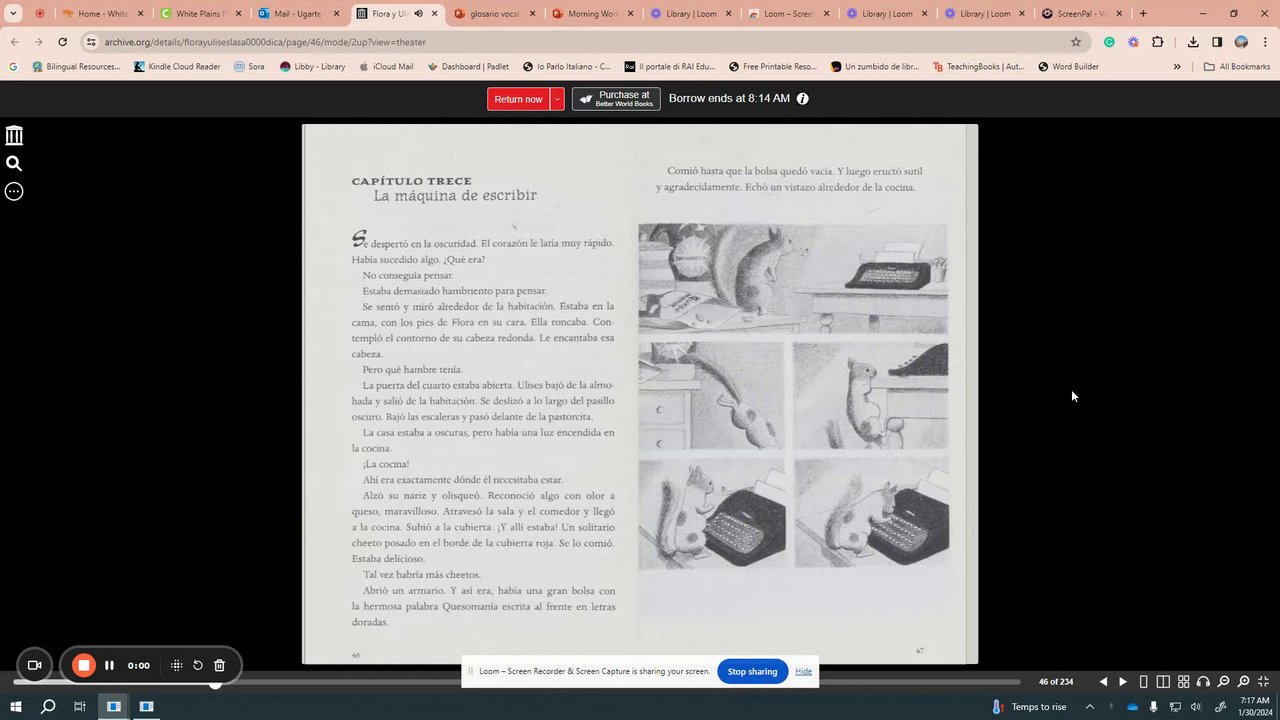Click Purchase at Better World Books
Viewport: 1280px width, 720px height.
coord(616,99)
